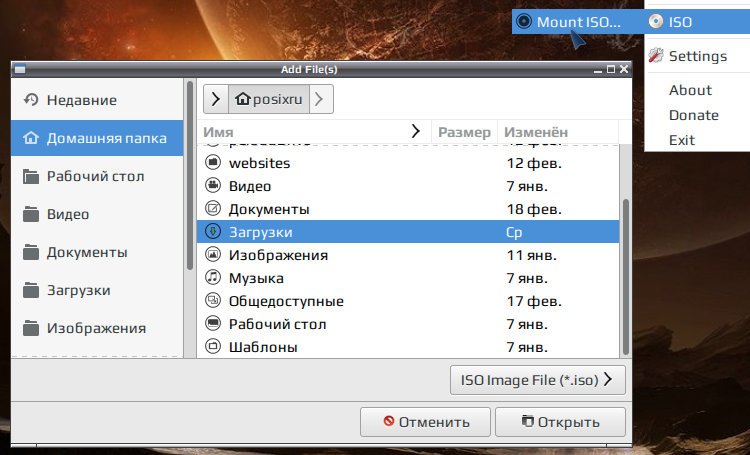This screenshot has height=455, width=750.
Task: Click folder icon next to Загрузки in sidebar
Action: pos(31,290)
